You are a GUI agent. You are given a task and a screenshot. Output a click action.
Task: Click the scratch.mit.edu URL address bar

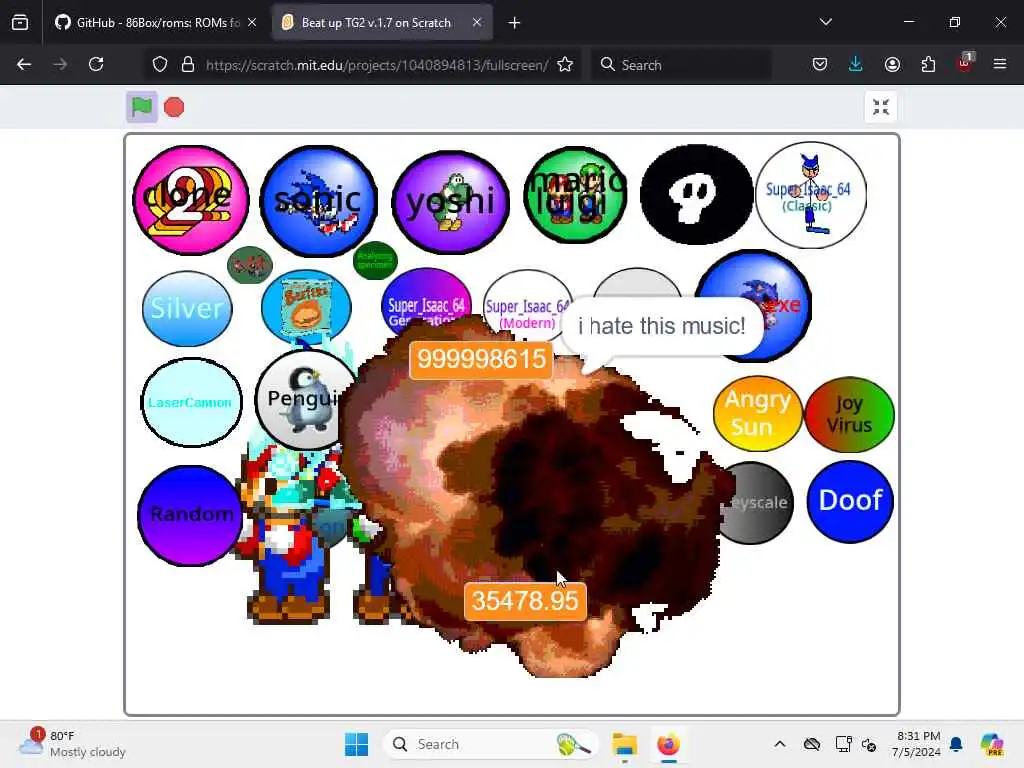[377, 65]
